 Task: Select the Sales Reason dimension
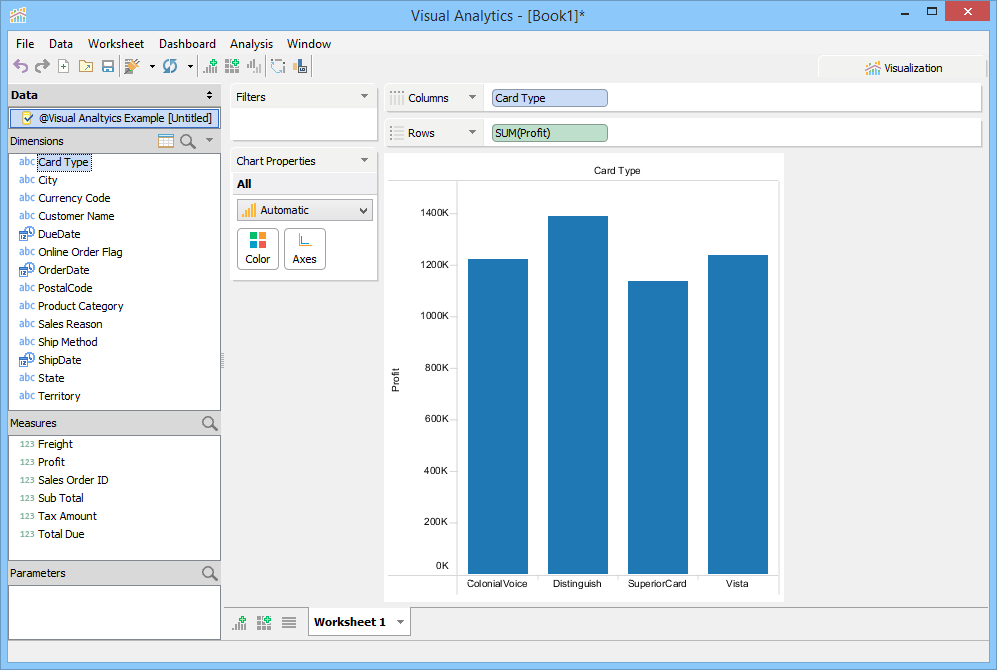[70, 324]
